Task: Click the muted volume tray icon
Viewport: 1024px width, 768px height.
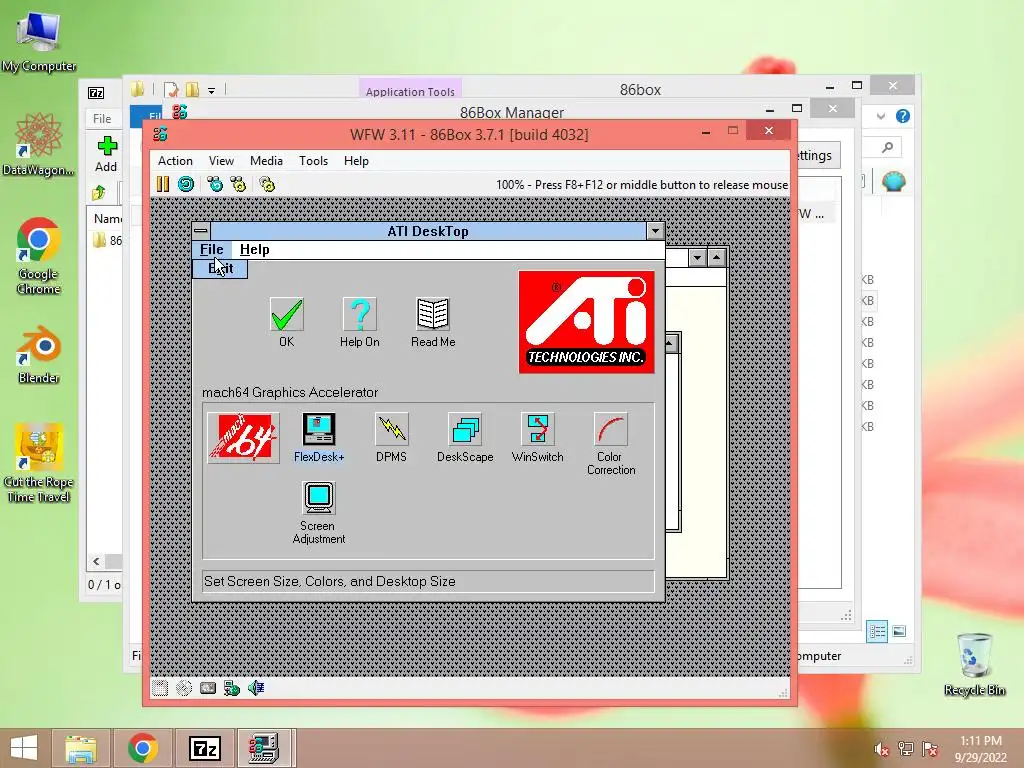Action: [882, 749]
